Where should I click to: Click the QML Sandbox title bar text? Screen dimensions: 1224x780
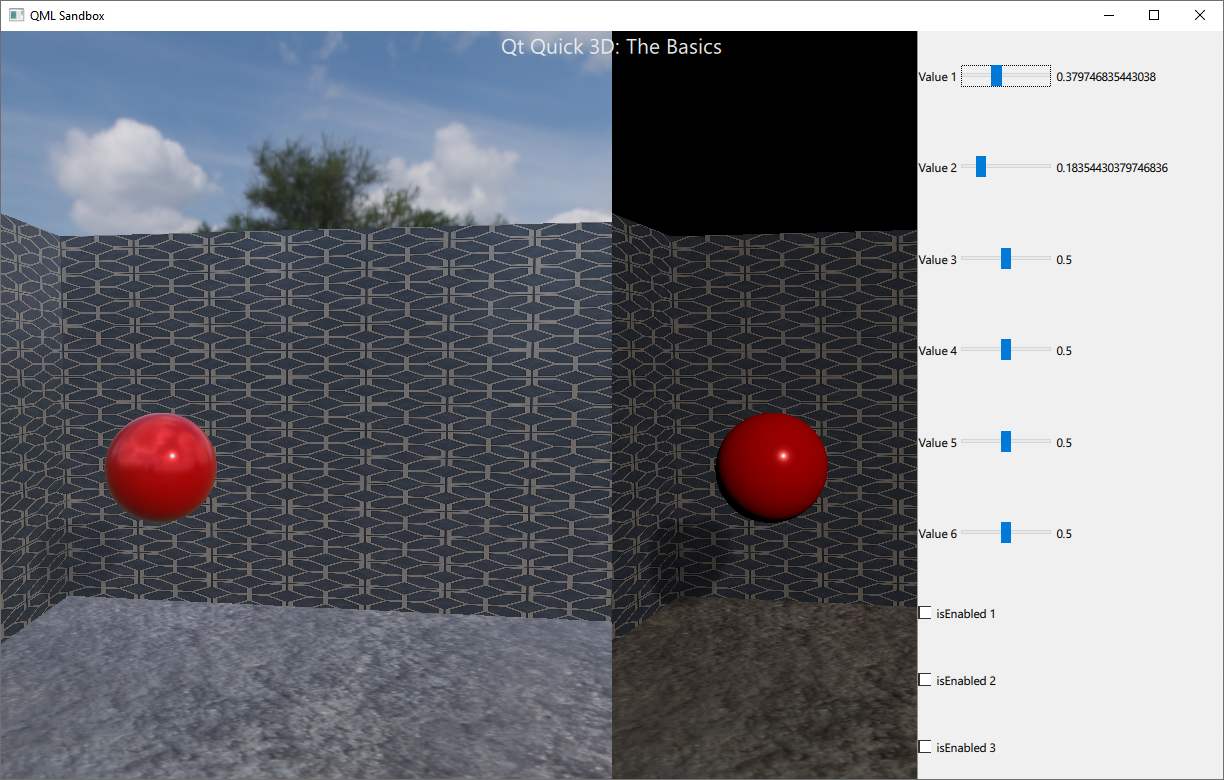tap(67, 16)
